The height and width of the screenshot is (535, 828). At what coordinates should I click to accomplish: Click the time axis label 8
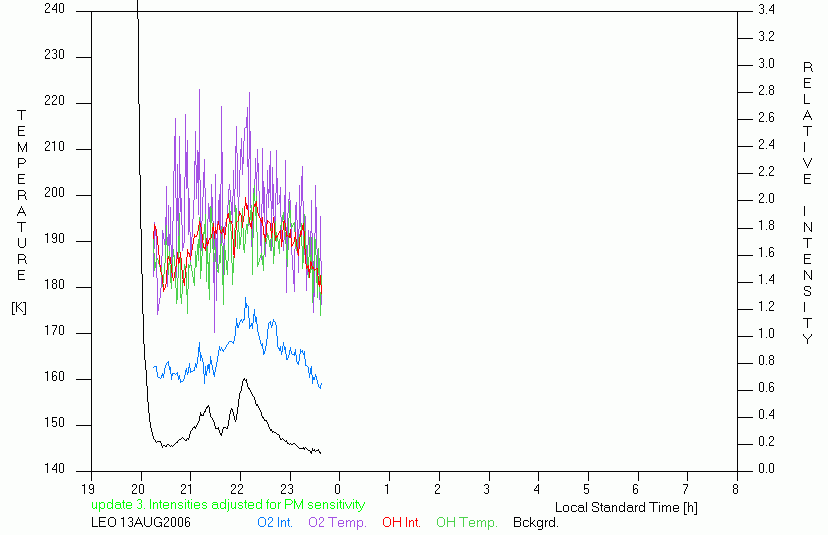tap(735, 489)
